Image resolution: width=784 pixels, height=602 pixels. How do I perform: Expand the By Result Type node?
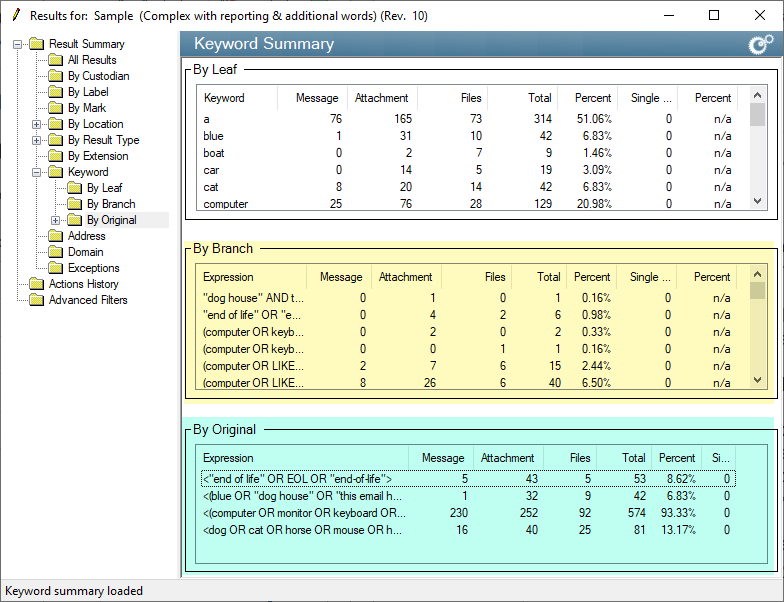37,140
